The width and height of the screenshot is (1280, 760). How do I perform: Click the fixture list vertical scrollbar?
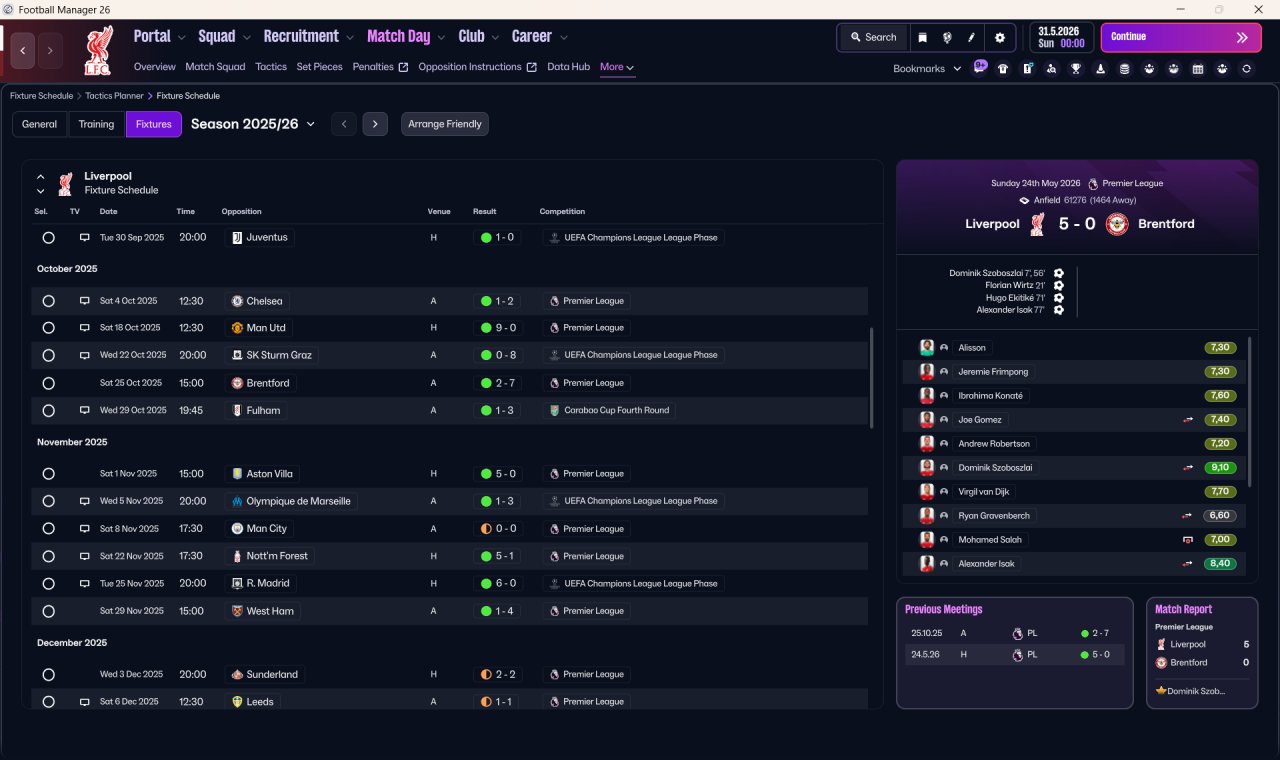click(x=872, y=378)
